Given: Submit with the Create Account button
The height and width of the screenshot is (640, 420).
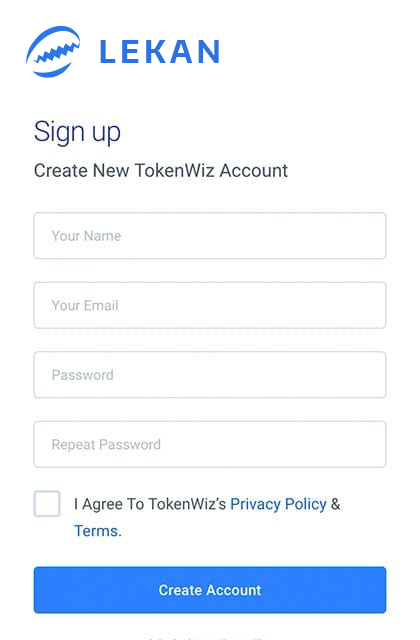Looking at the screenshot, I should [x=210, y=590].
